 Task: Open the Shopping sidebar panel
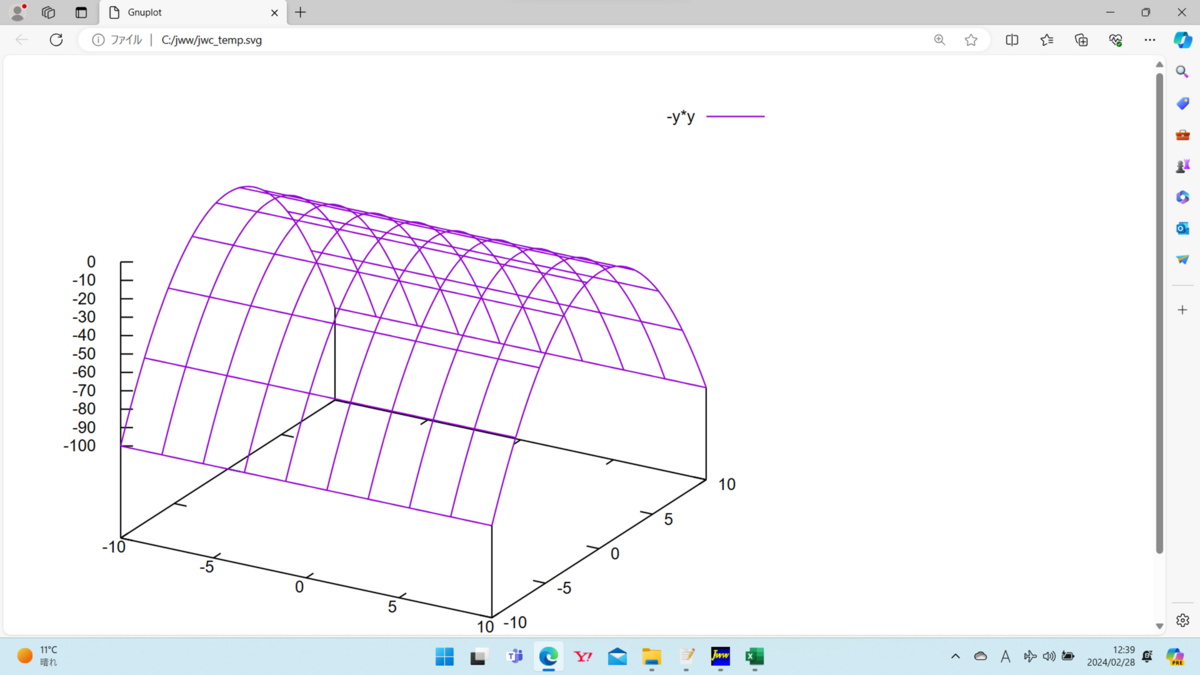[x=1181, y=103]
